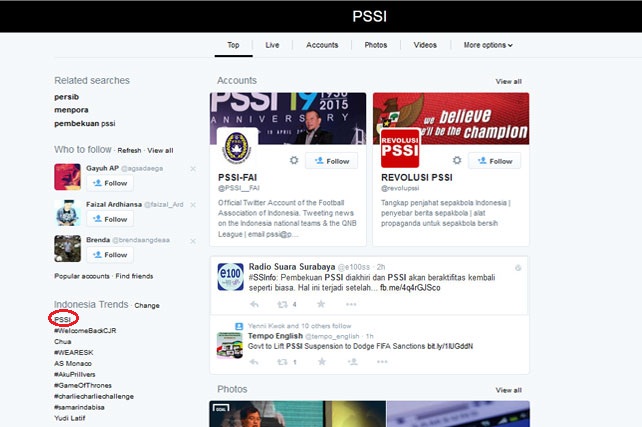This screenshot has width=642, height=427.
Task: Open Gayuh AP avatar
Action: tap(68, 177)
